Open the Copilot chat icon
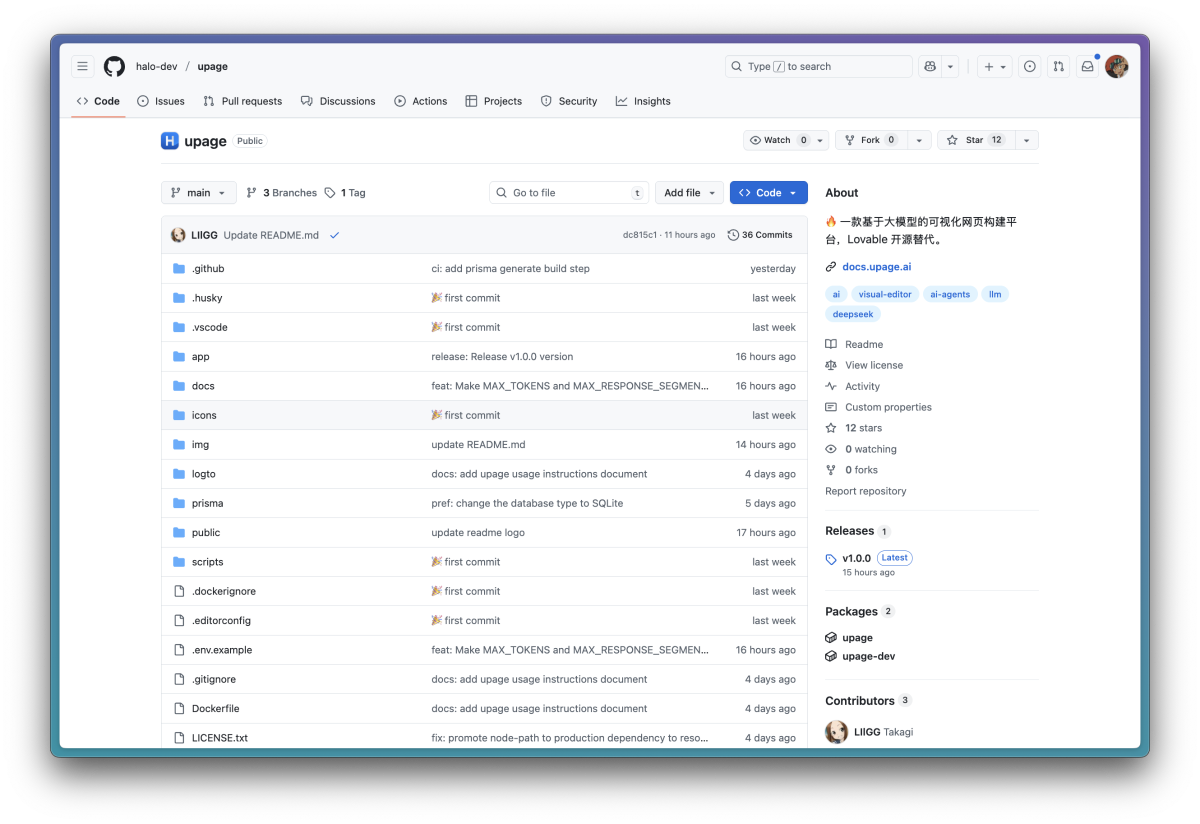The image size is (1200, 824). click(930, 66)
